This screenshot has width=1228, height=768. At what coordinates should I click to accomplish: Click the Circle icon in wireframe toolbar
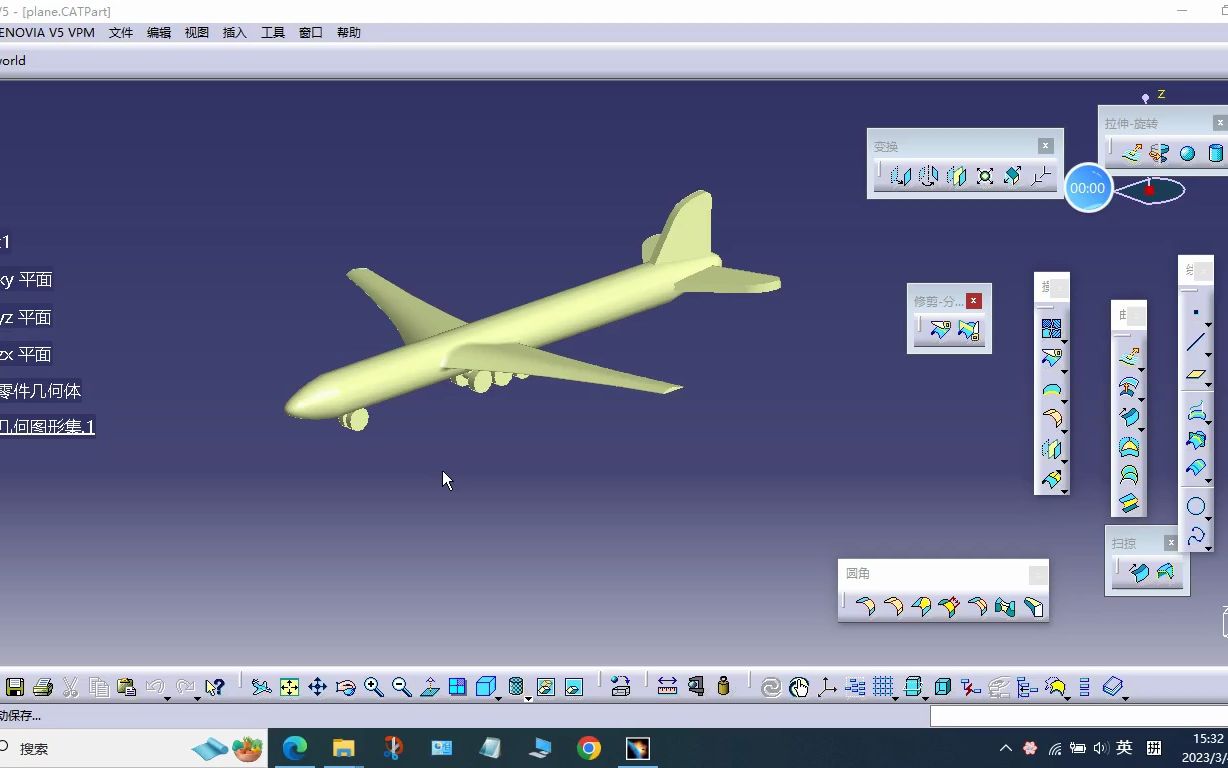(1195, 507)
